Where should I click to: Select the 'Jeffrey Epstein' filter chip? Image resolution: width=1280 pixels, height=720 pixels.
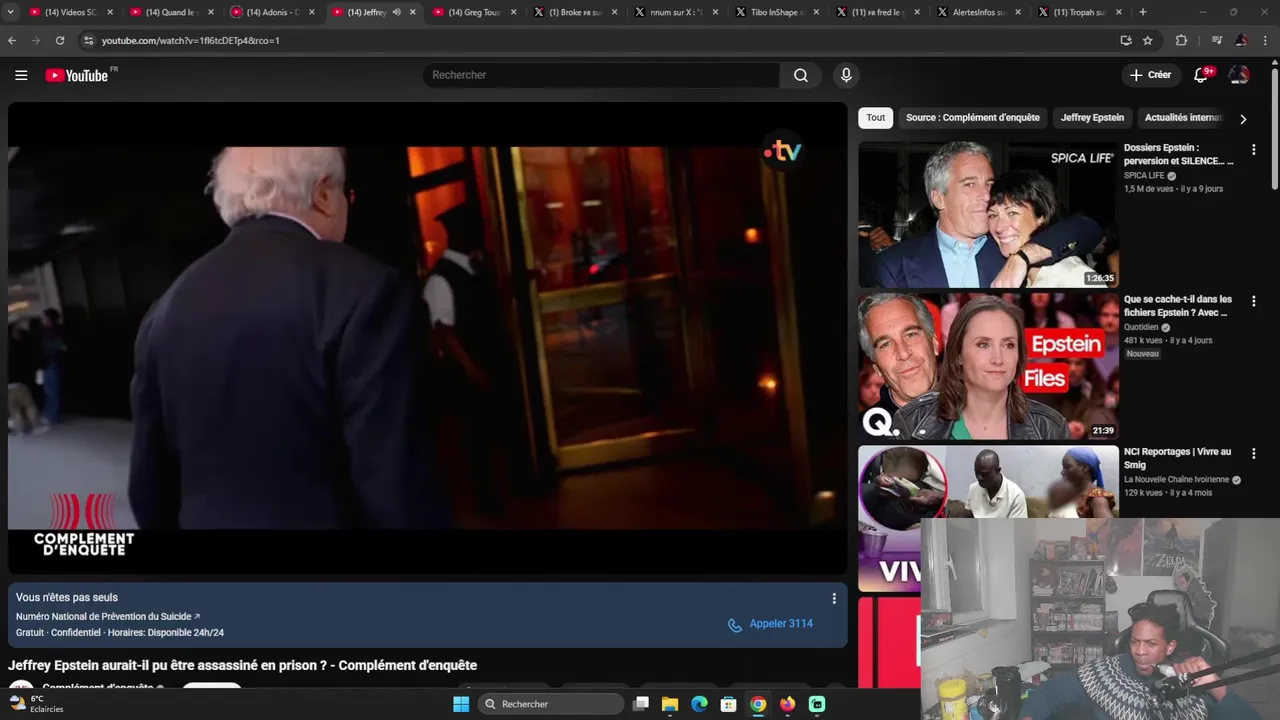click(x=1092, y=117)
